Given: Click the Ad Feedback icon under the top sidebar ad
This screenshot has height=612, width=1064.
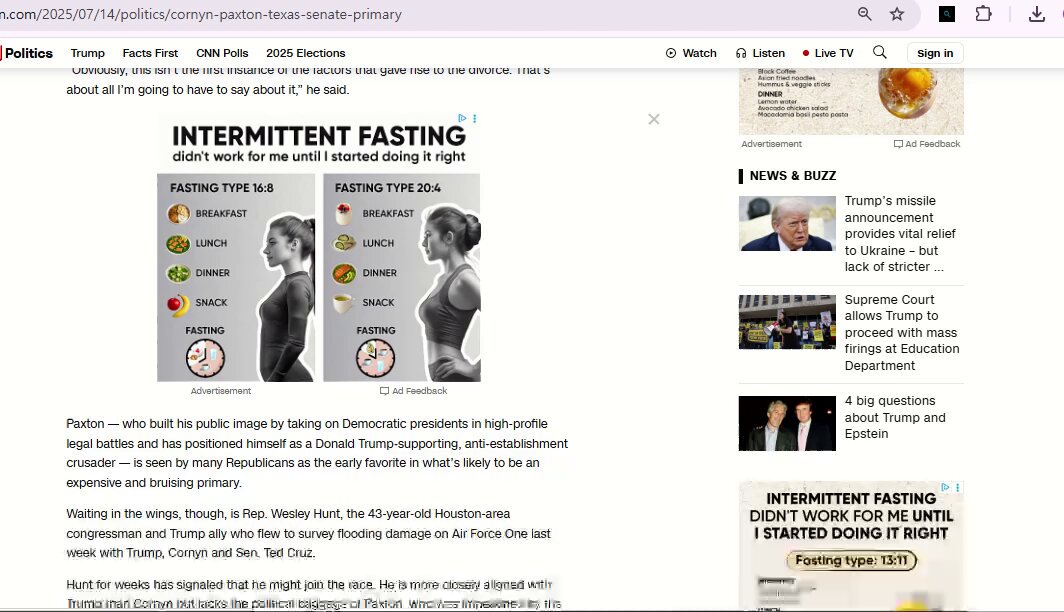Looking at the screenshot, I should pyautogui.click(x=898, y=144).
